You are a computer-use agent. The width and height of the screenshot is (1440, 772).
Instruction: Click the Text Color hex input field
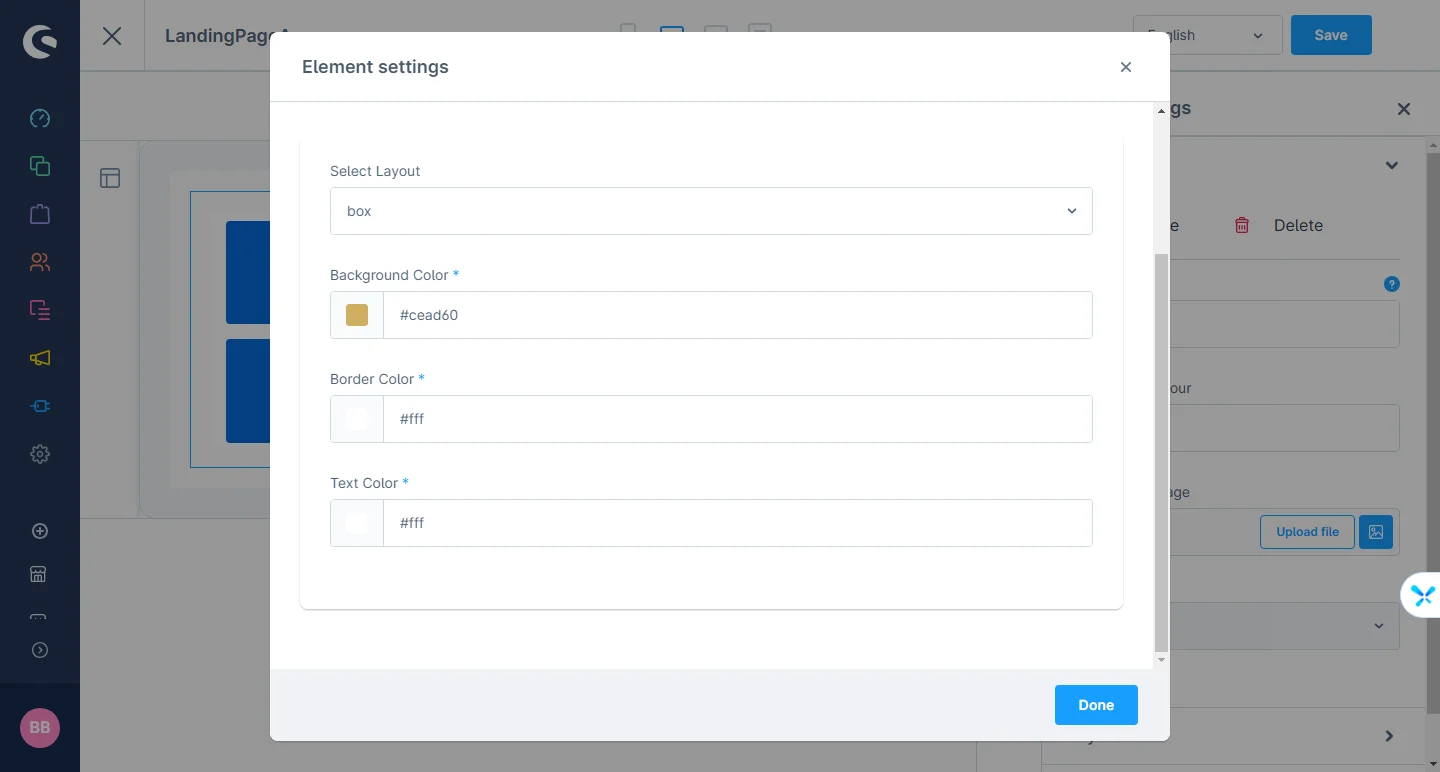click(x=738, y=523)
